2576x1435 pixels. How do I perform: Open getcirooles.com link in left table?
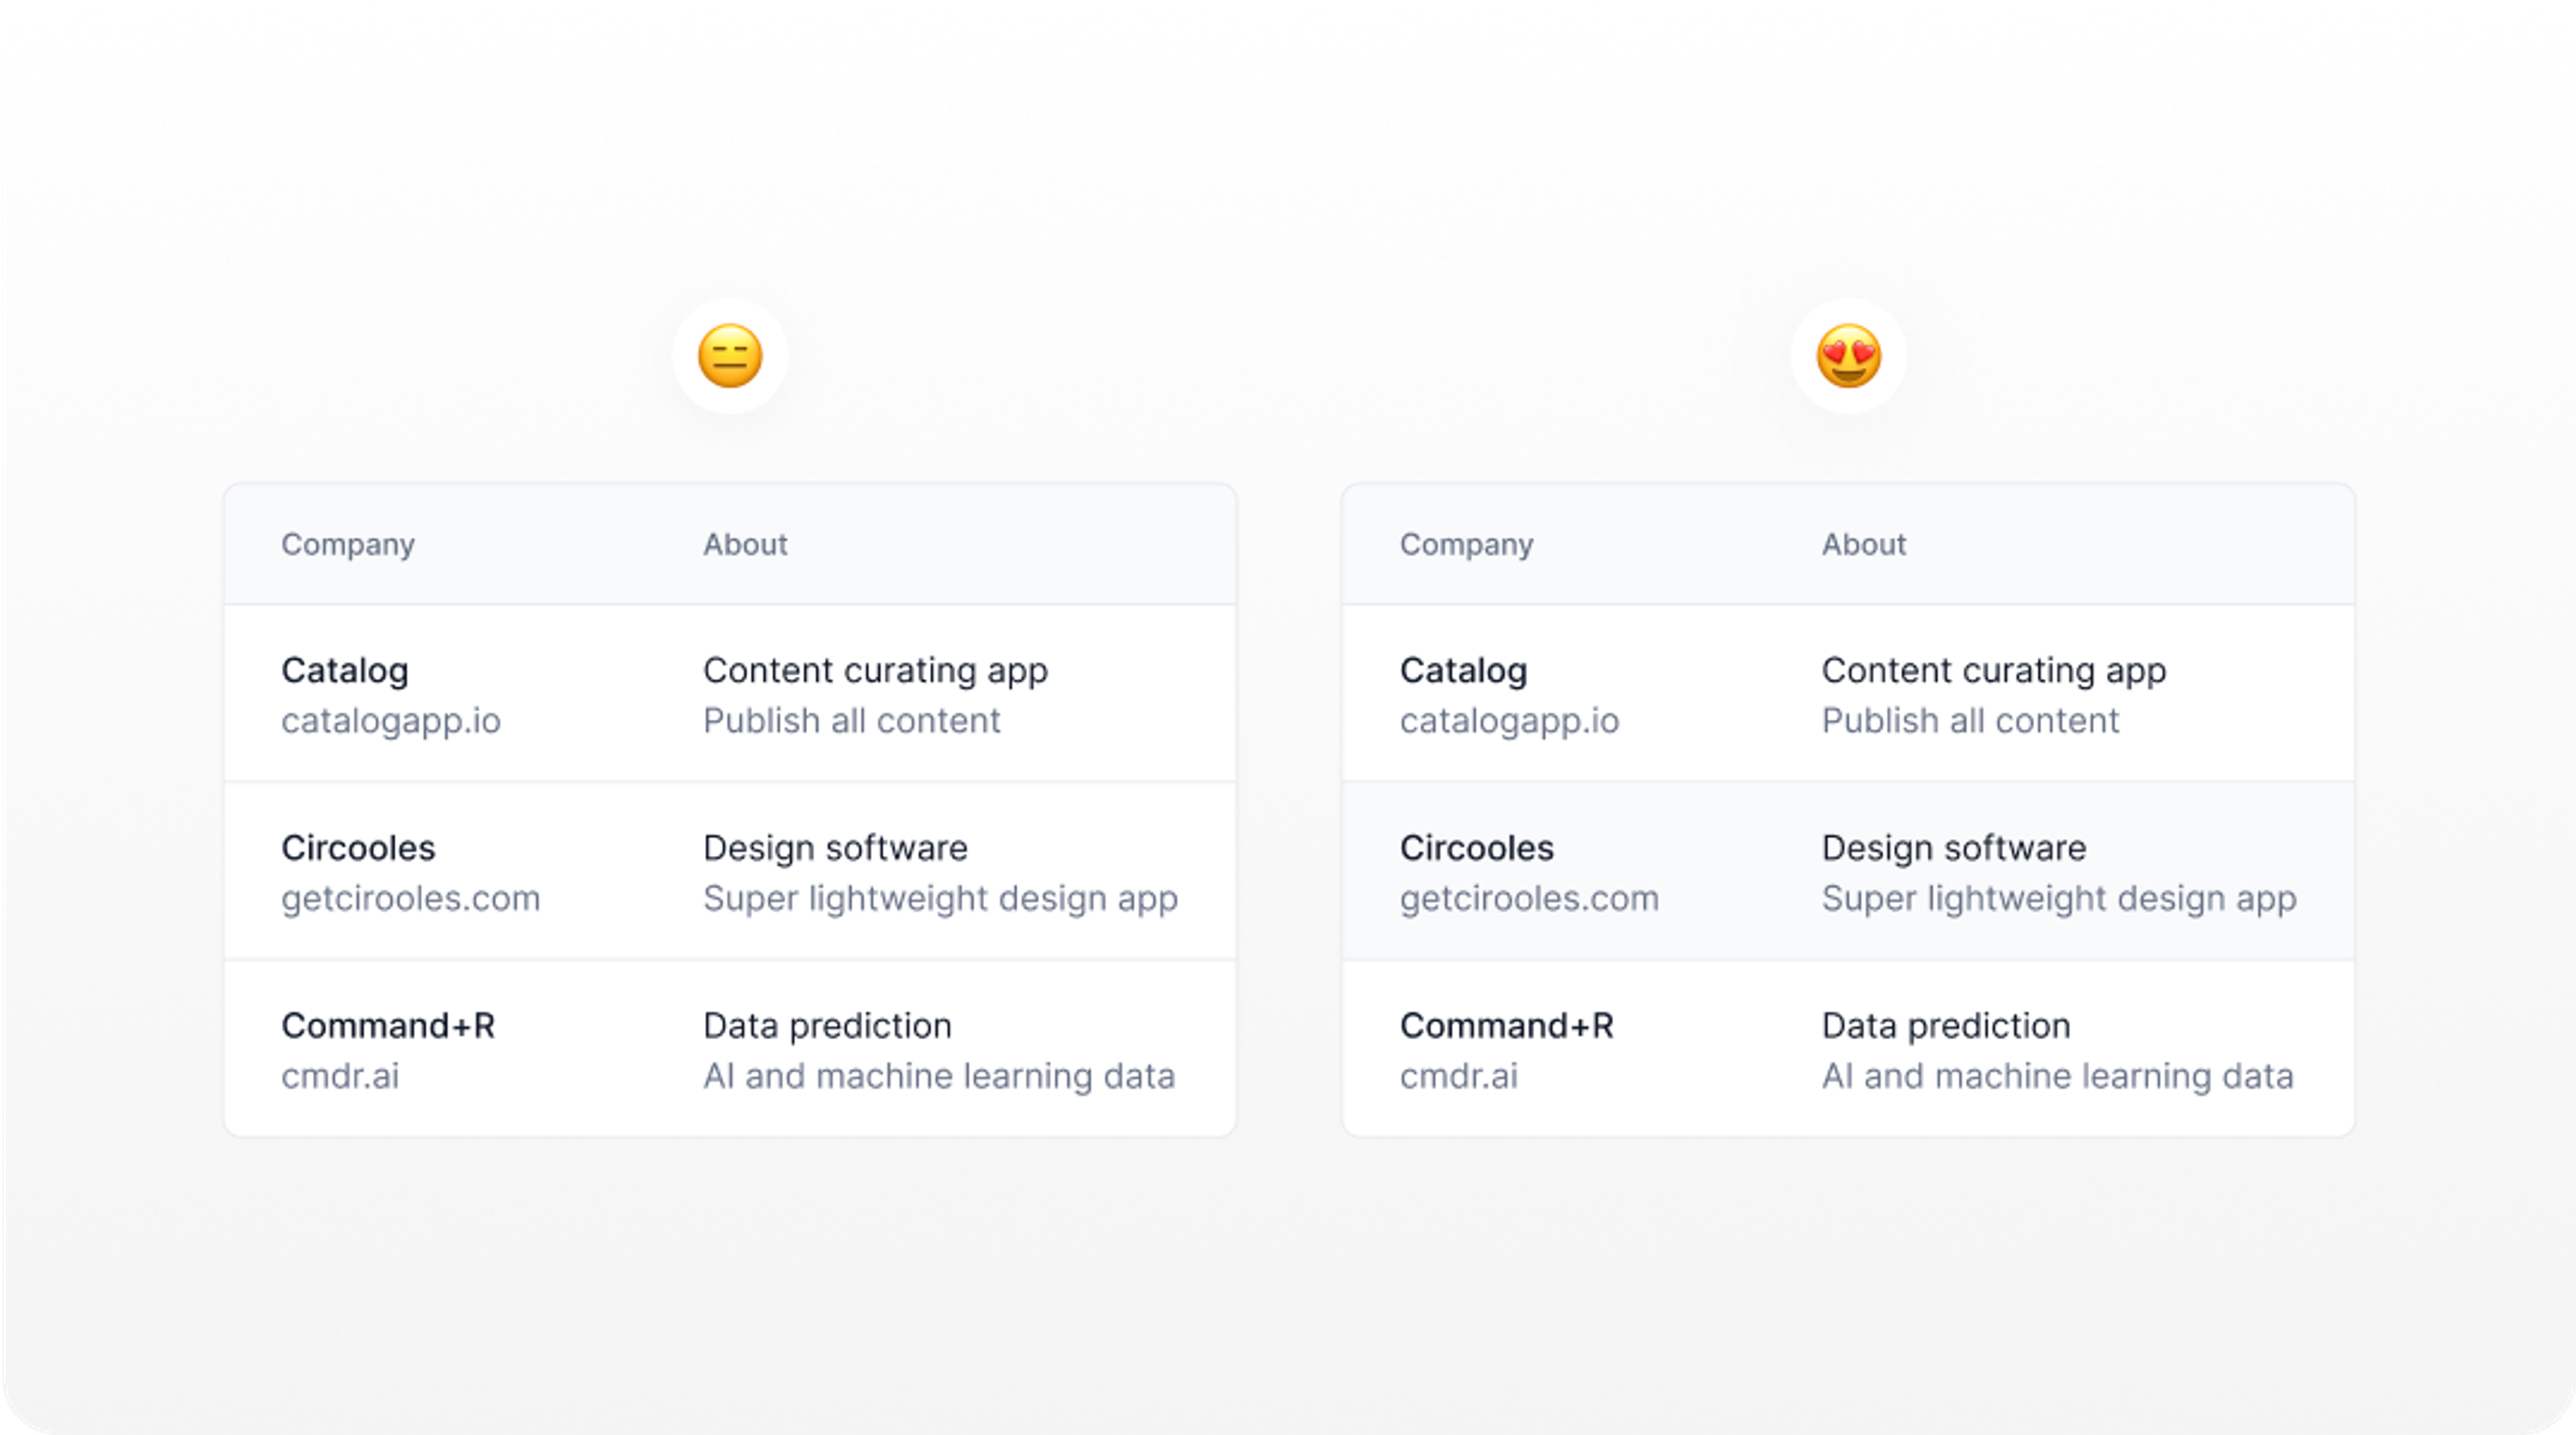[410, 898]
